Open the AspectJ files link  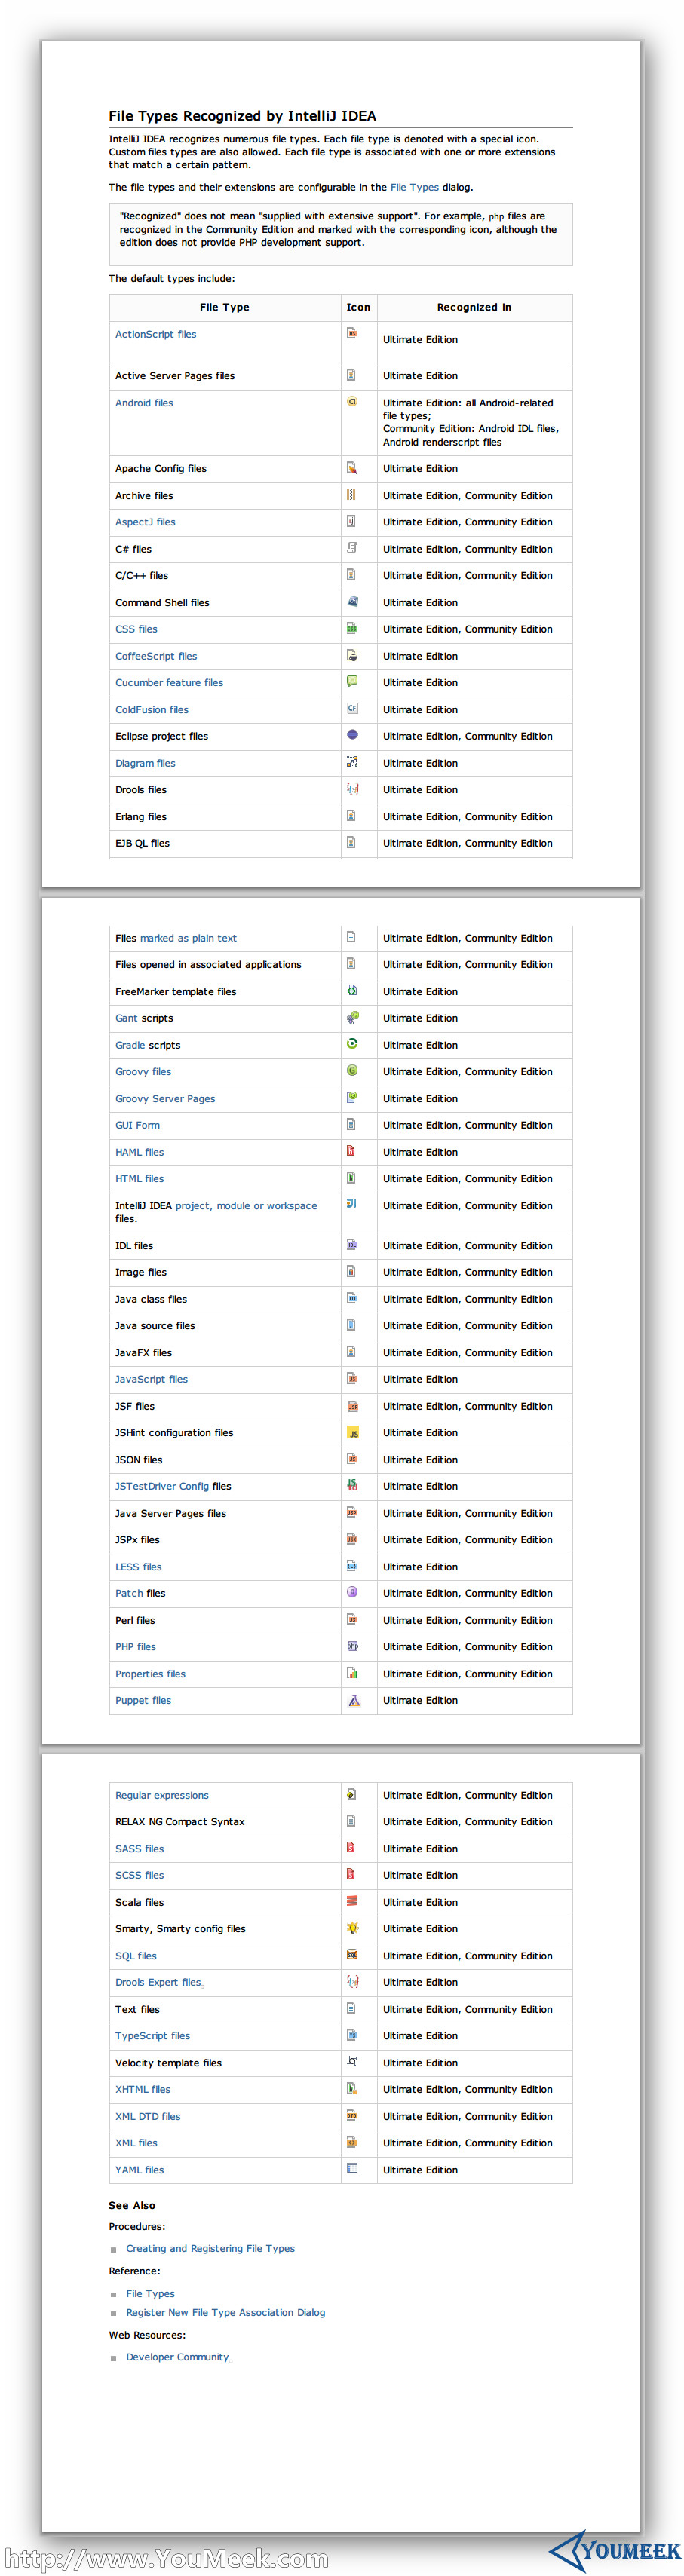145,522
